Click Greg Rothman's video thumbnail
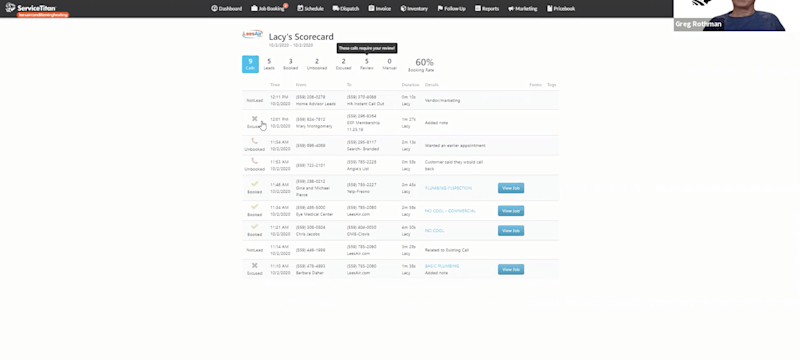The width and height of the screenshot is (800, 360). (729, 15)
